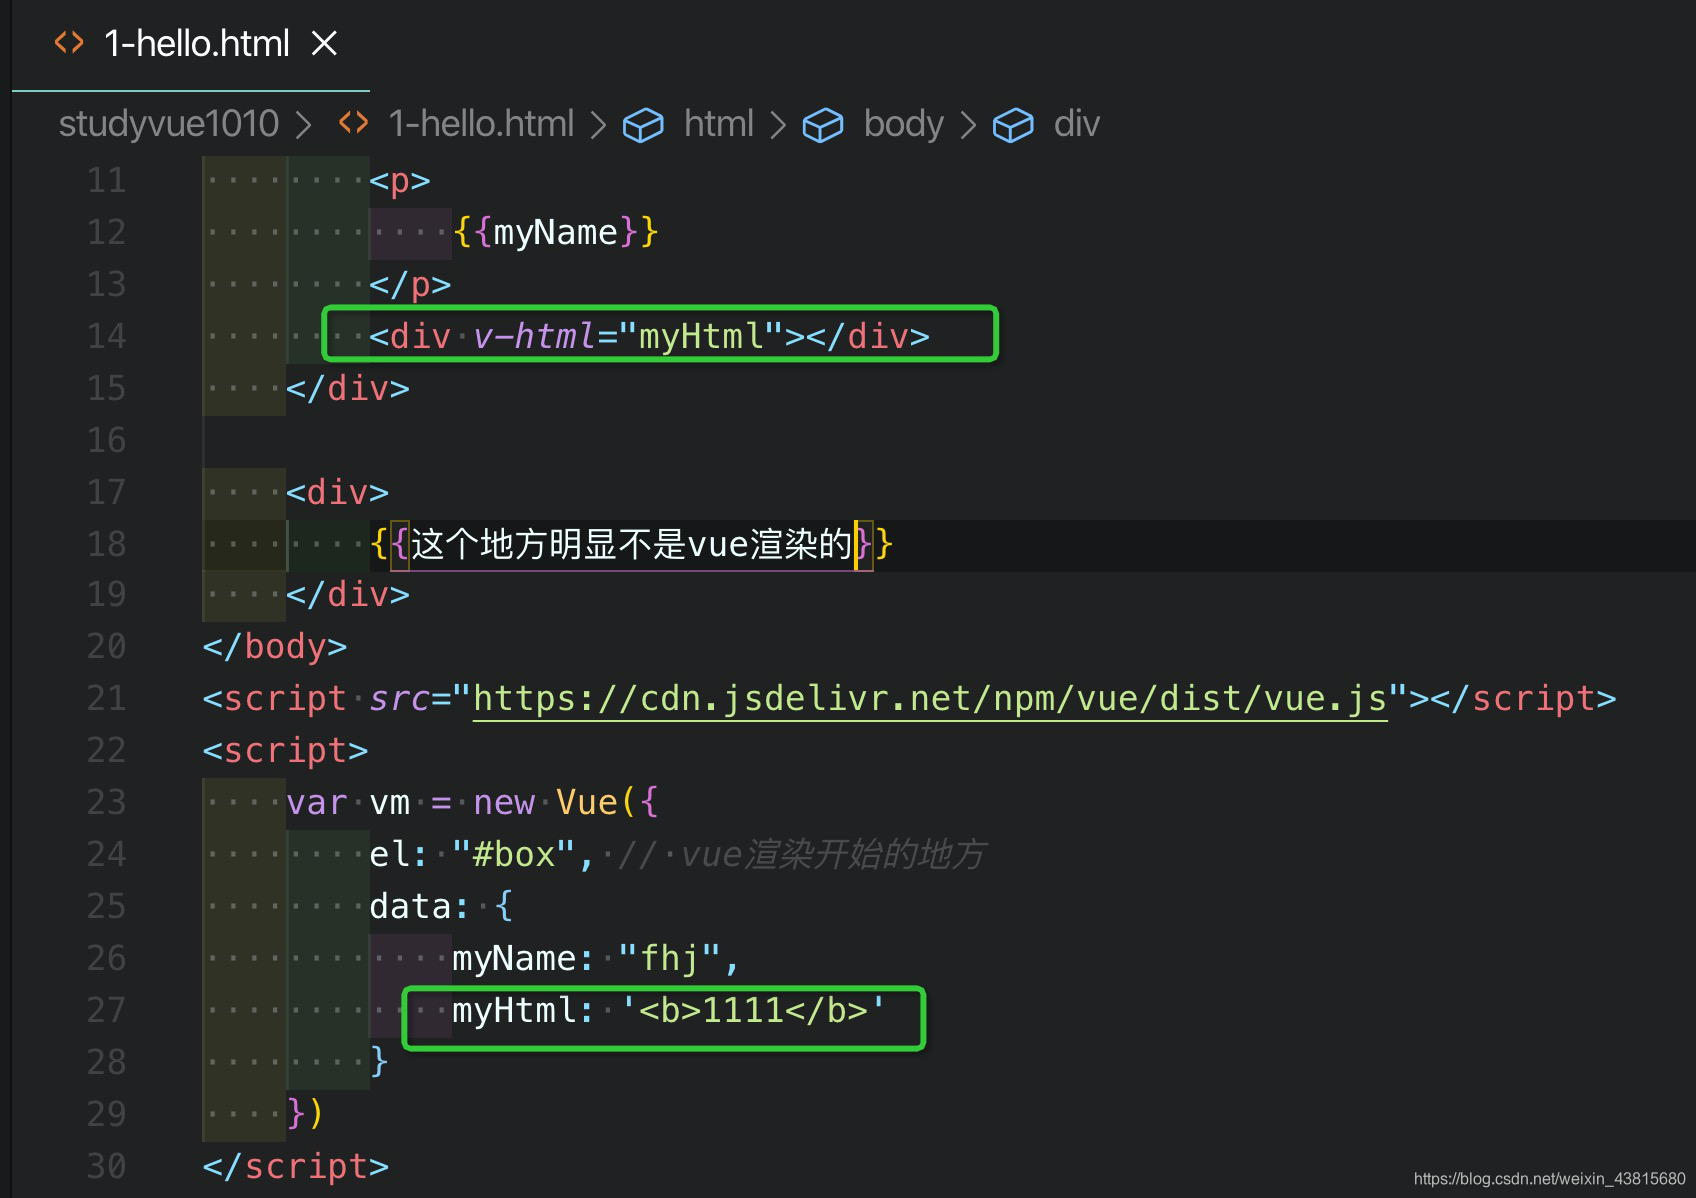Viewport: 1696px width, 1198px height.
Task: Click the var keyword on line 23
Action: pos(317,802)
